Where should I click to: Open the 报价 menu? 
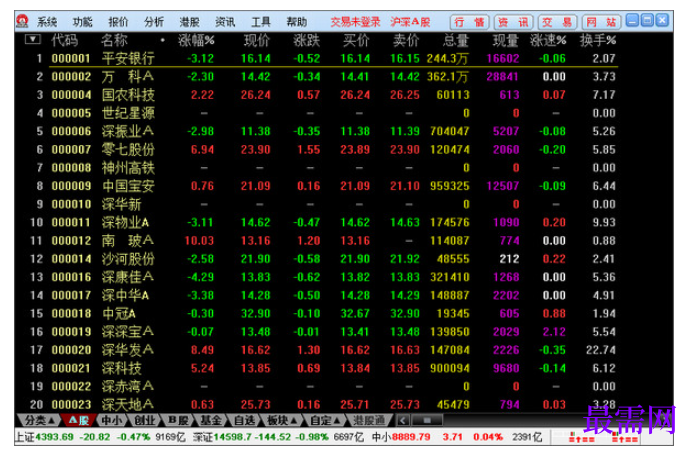click(x=118, y=22)
